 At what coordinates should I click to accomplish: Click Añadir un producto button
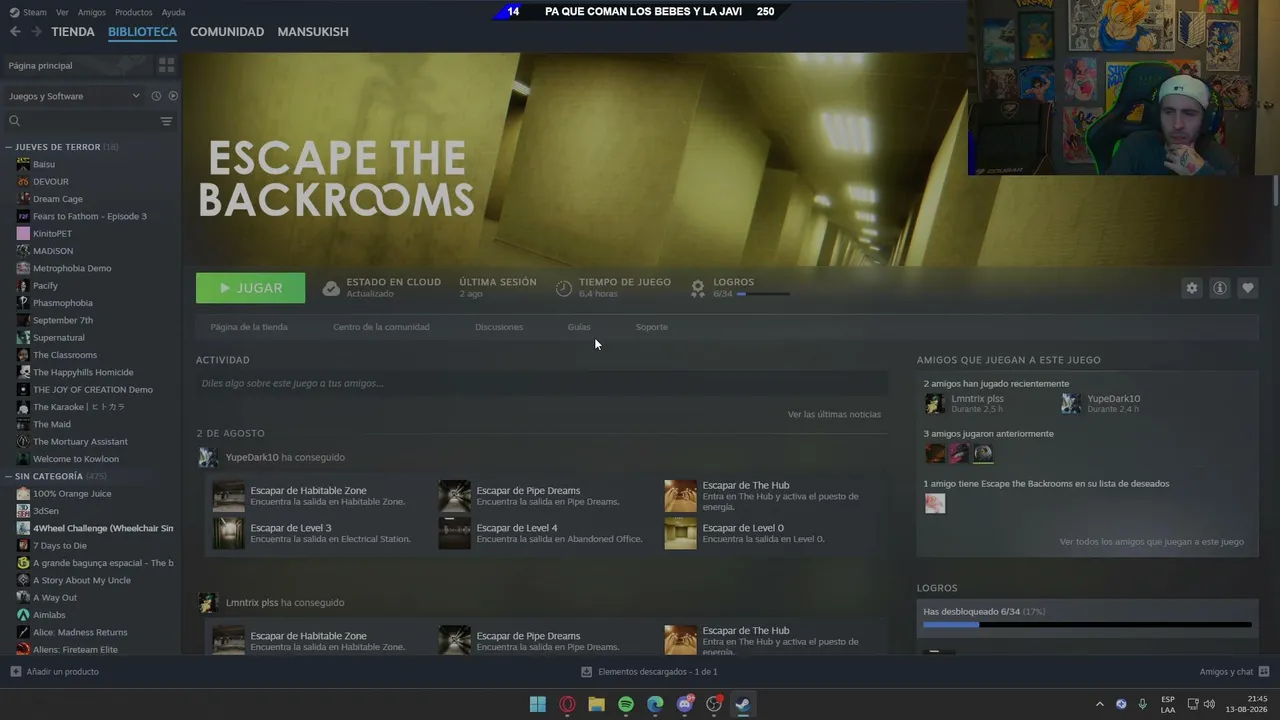(x=55, y=672)
